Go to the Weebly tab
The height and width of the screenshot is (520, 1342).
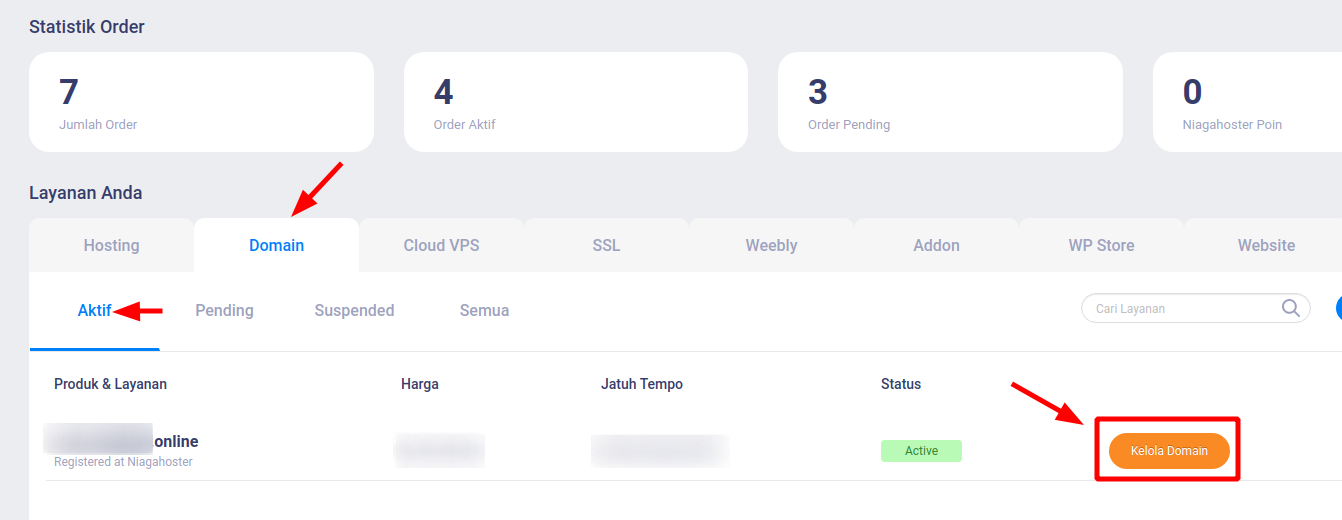[x=771, y=245]
